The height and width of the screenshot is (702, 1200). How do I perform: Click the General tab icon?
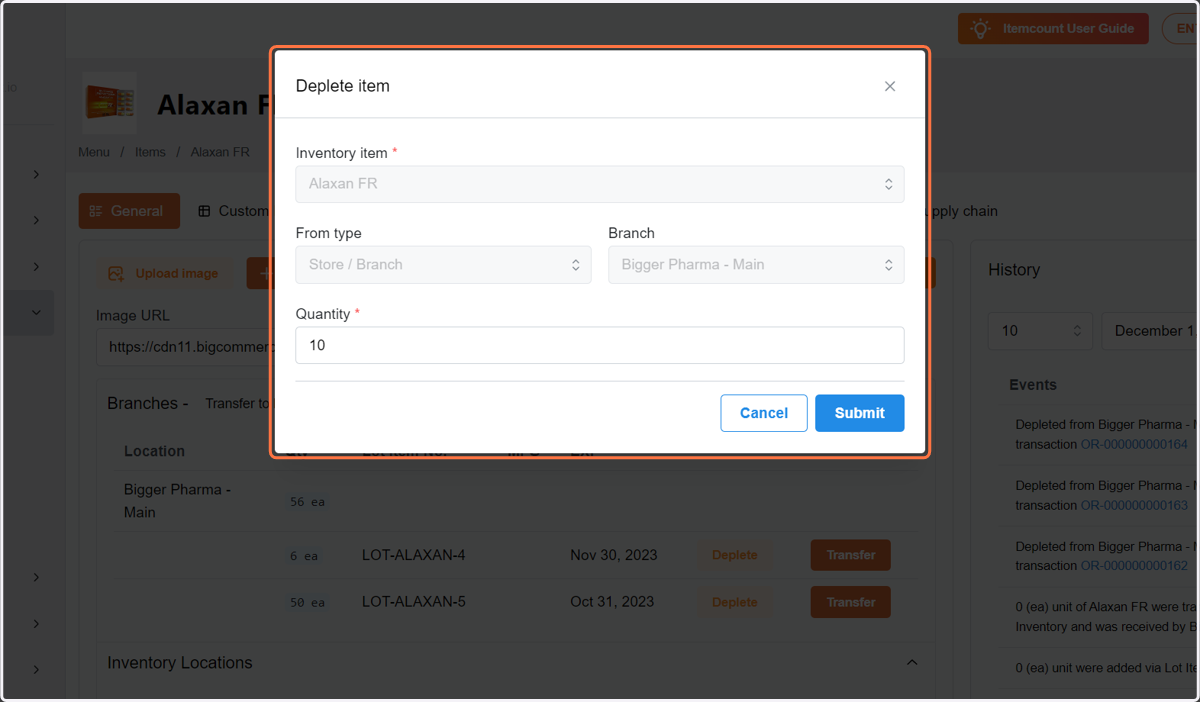[96, 211]
